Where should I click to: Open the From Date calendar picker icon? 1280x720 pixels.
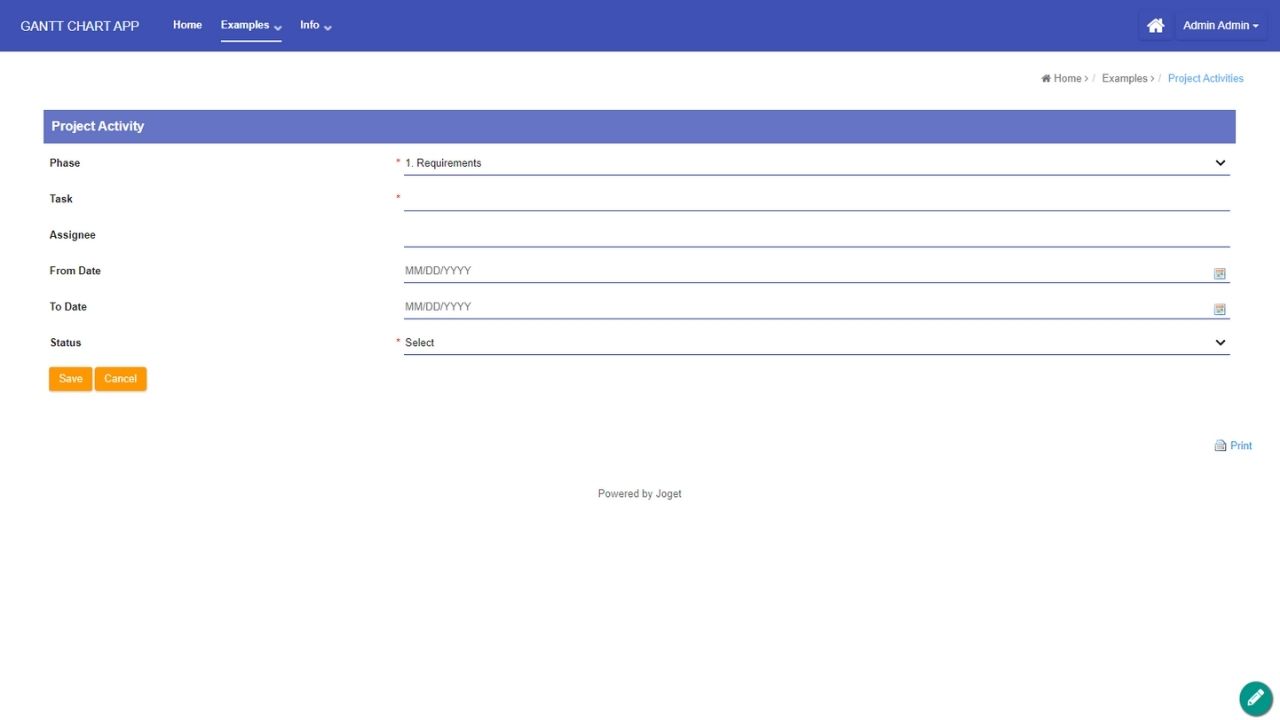[x=1219, y=273]
